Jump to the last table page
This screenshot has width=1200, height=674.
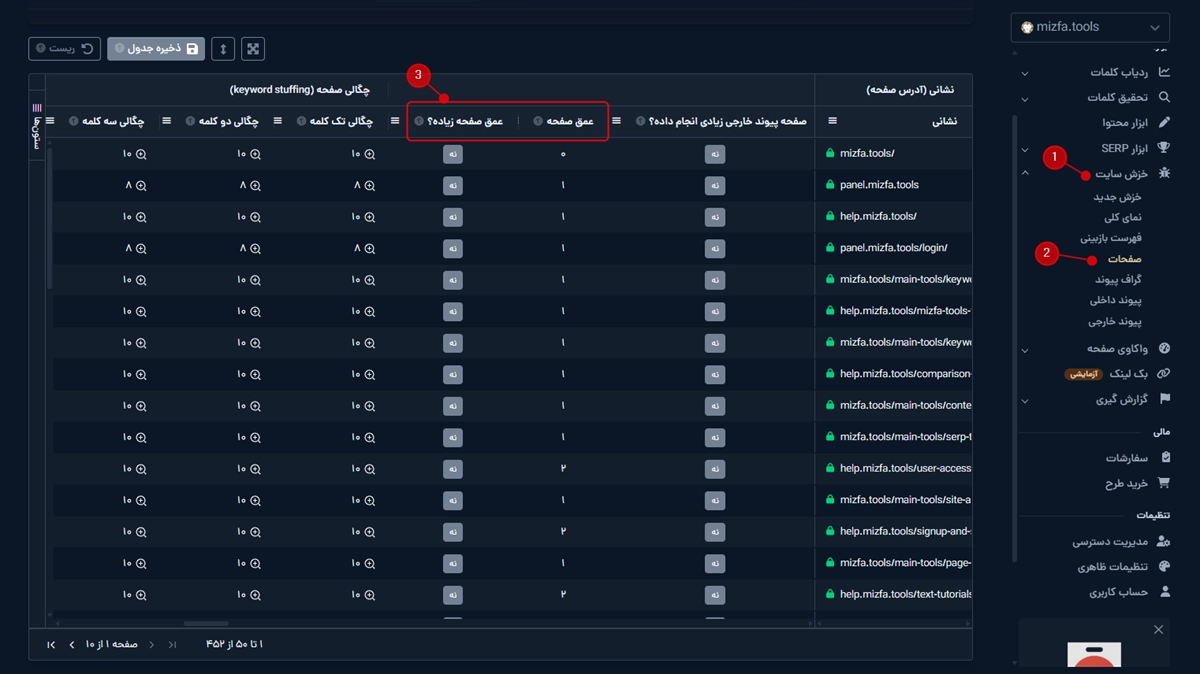click(51, 645)
